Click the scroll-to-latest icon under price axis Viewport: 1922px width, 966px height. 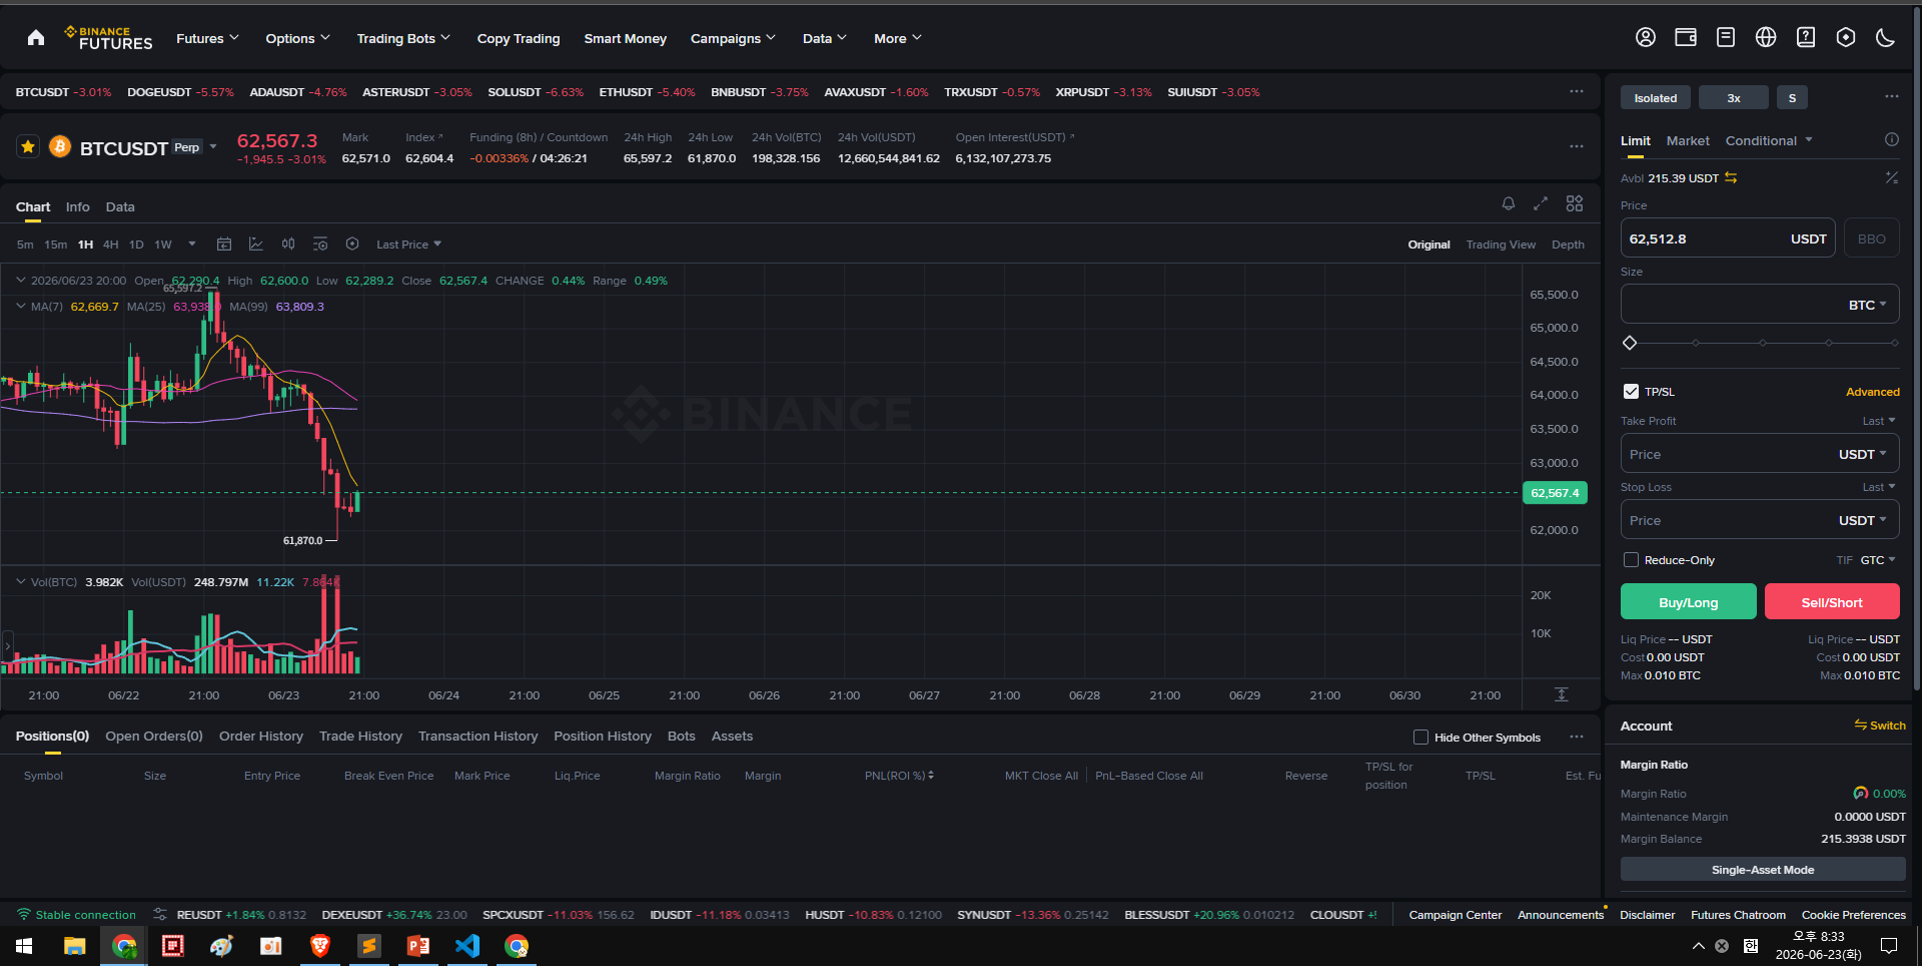[1561, 694]
